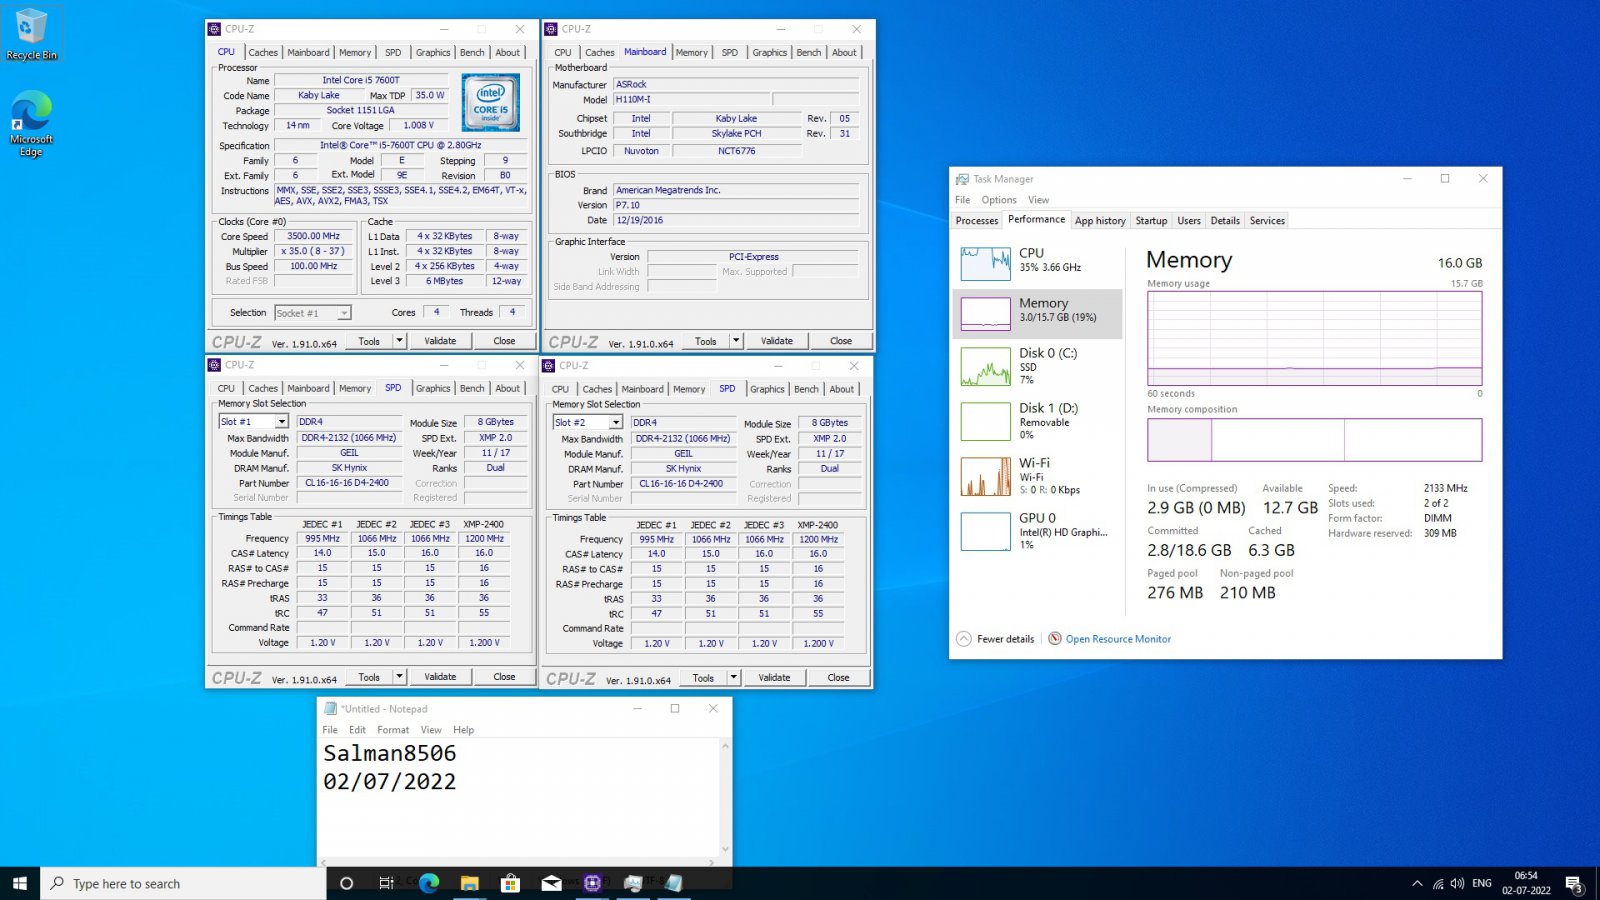
Task: Click the Notepad vertical scrollbar
Action: tap(725, 800)
